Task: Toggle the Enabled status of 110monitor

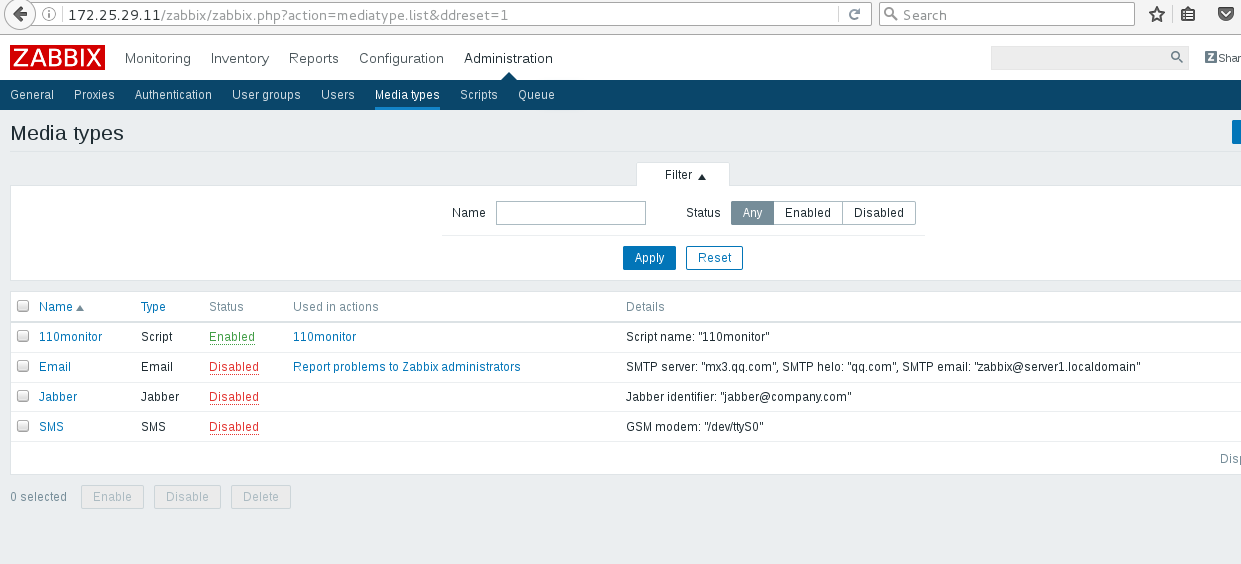Action: point(232,337)
